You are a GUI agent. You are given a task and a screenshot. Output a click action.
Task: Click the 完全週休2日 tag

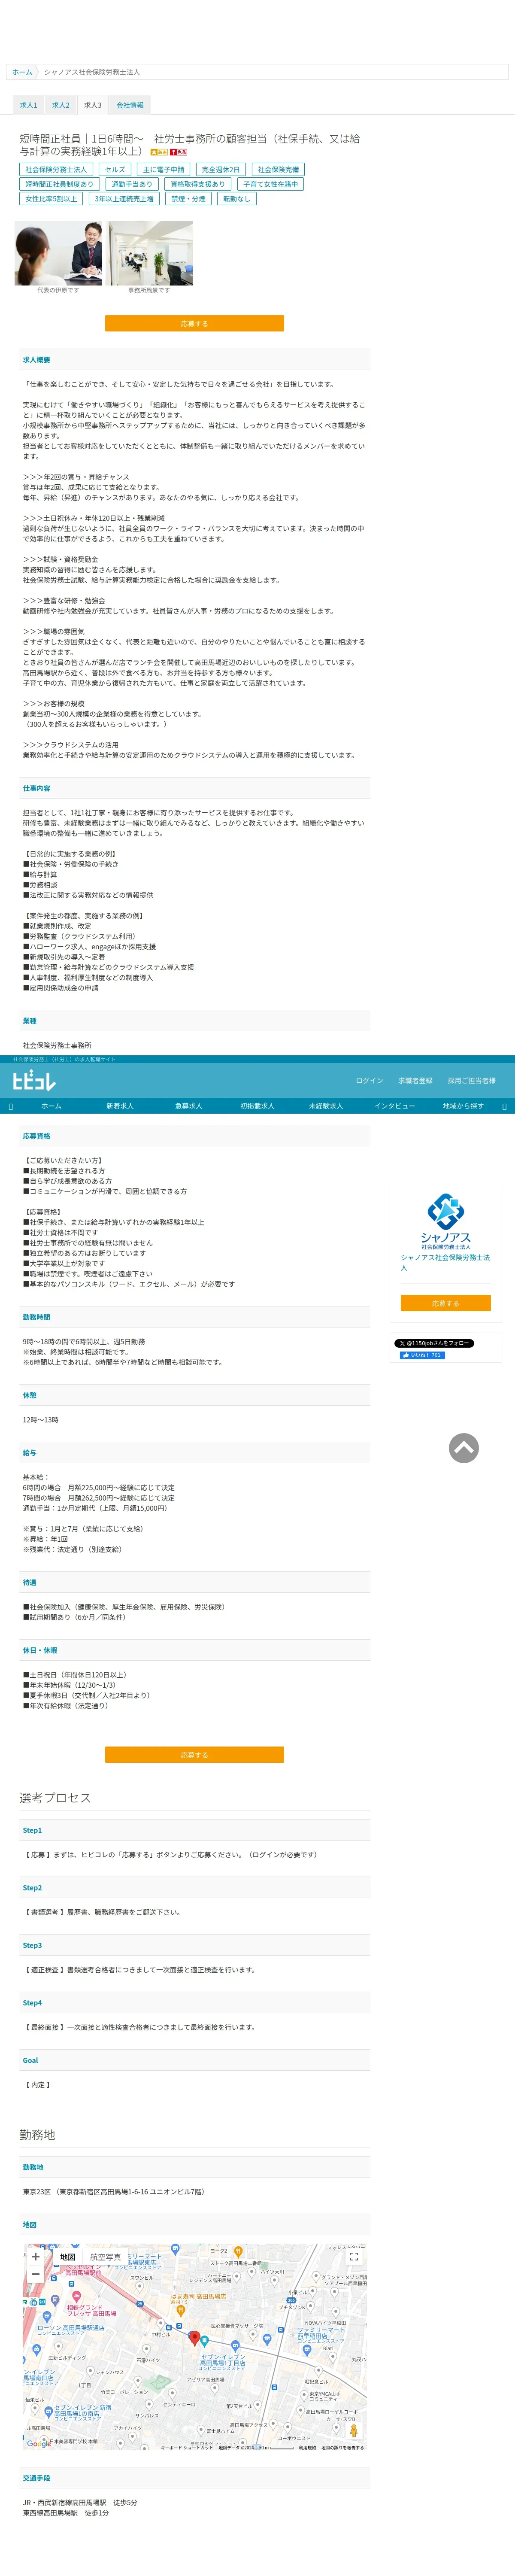[221, 170]
